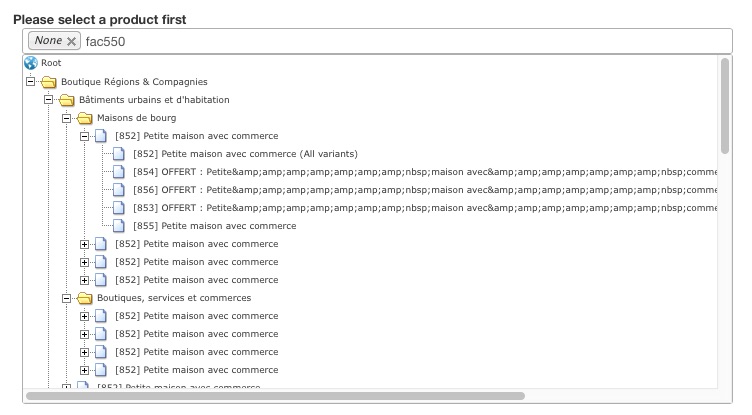This screenshot has width=752, height=415.
Task: Click the Root globe icon
Action: 30,63
